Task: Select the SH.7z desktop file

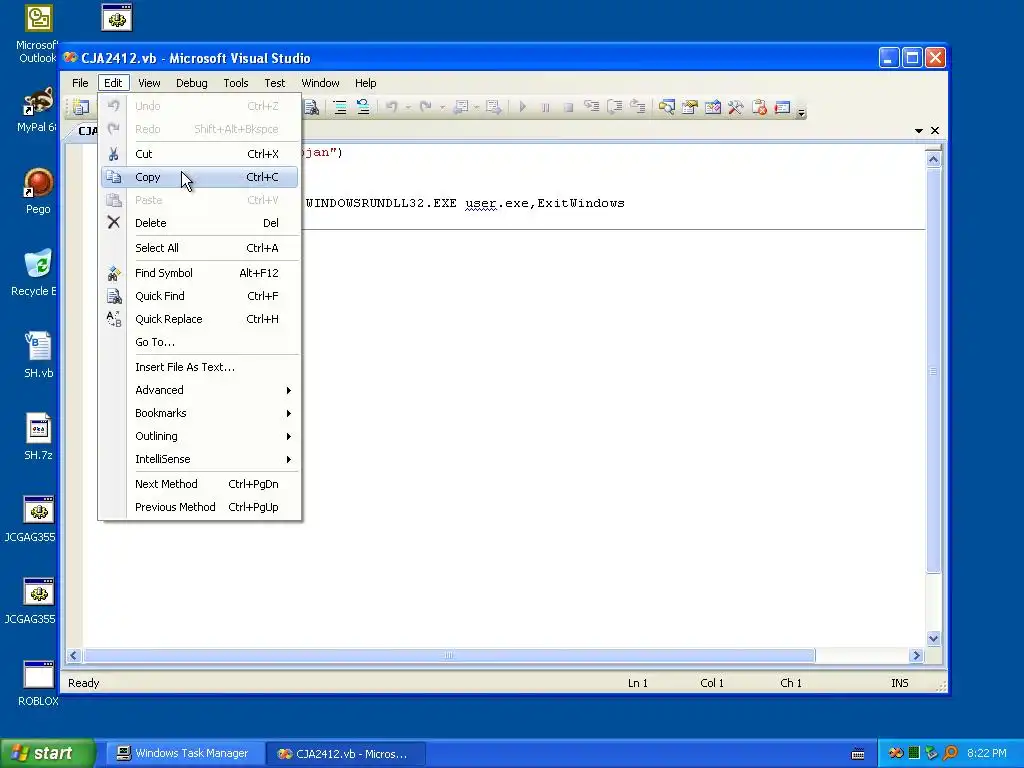Action: point(38,438)
